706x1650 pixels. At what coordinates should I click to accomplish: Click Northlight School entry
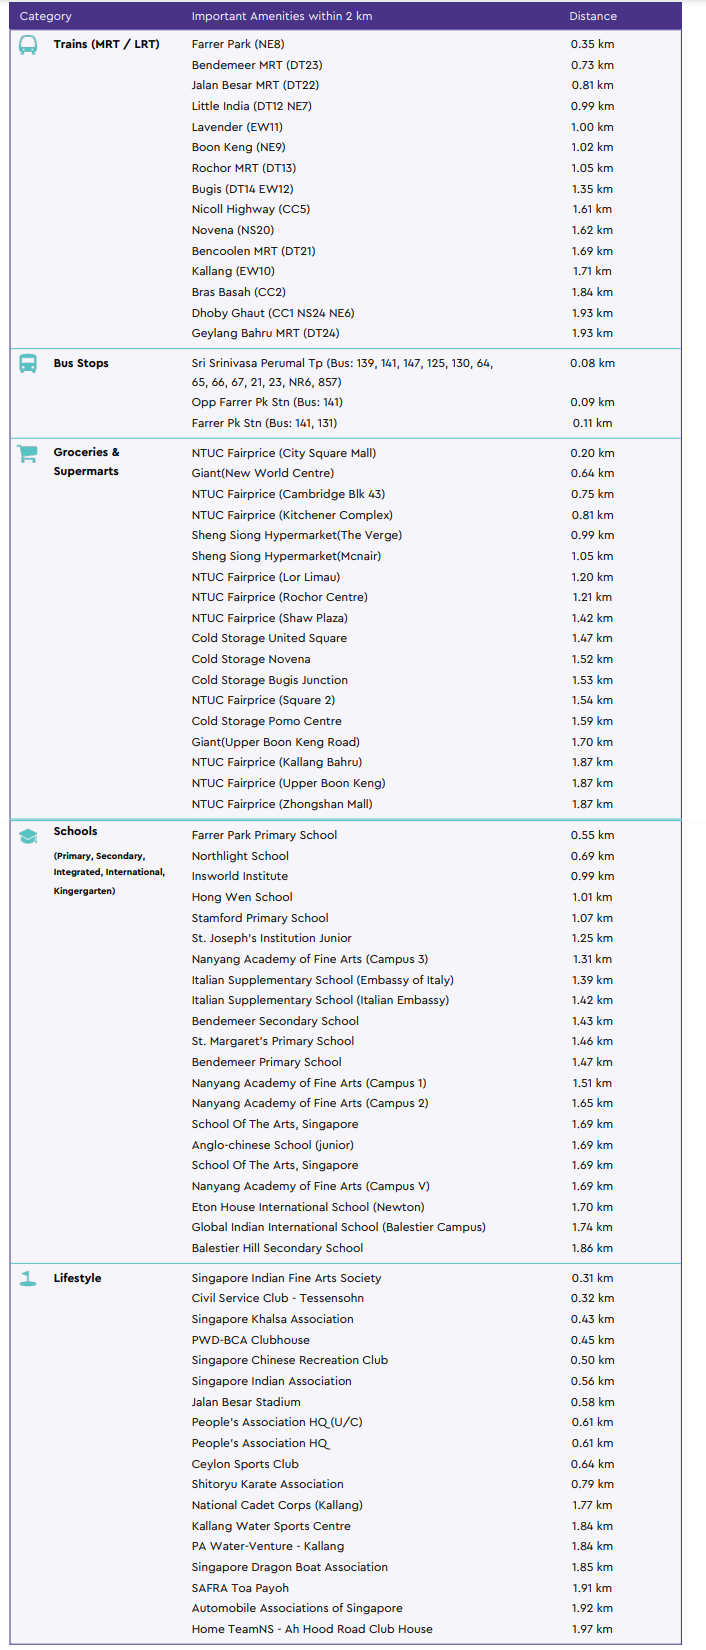(240, 856)
